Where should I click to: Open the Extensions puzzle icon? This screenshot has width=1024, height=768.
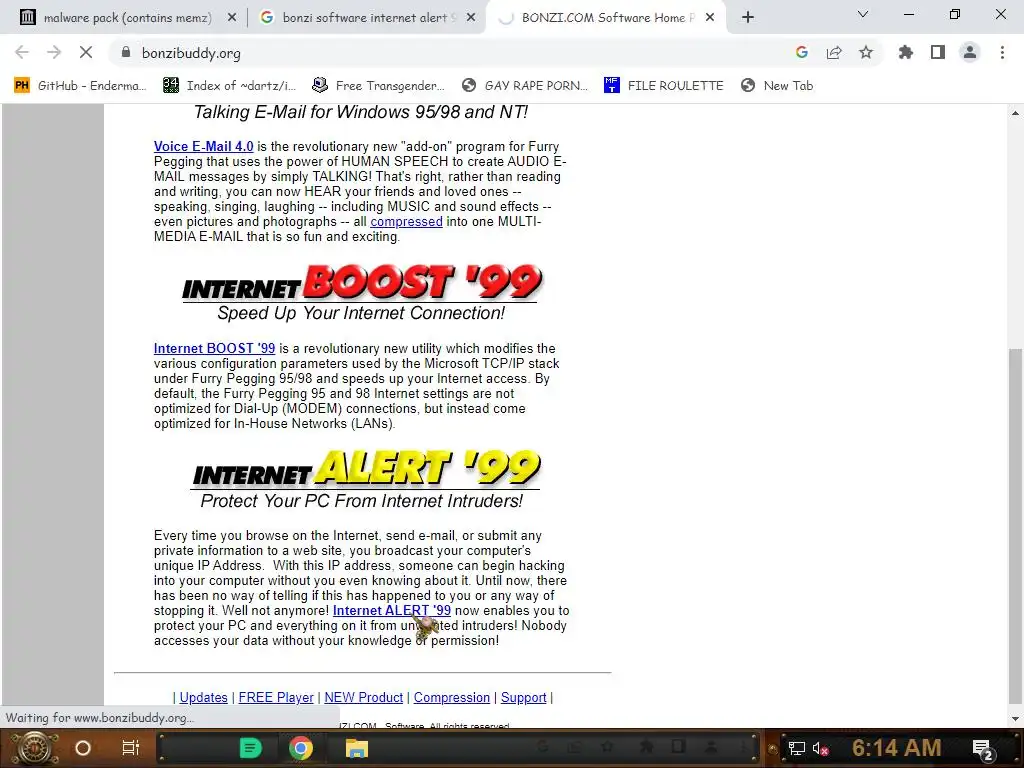click(906, 52)
